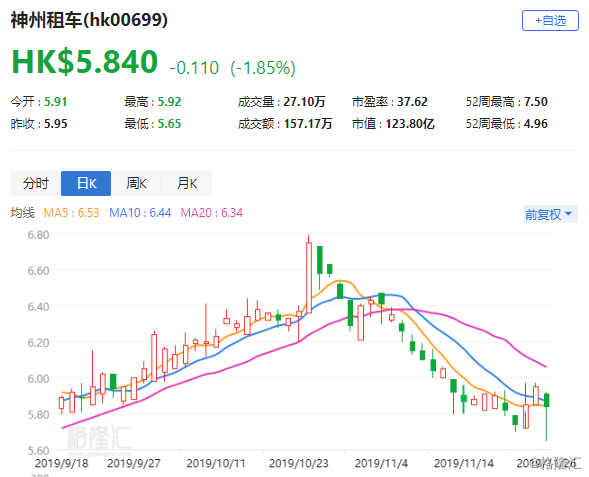Click the 2019/10/23 date axis label
Screen dimensions: 589x477
(x=299, y=463)
